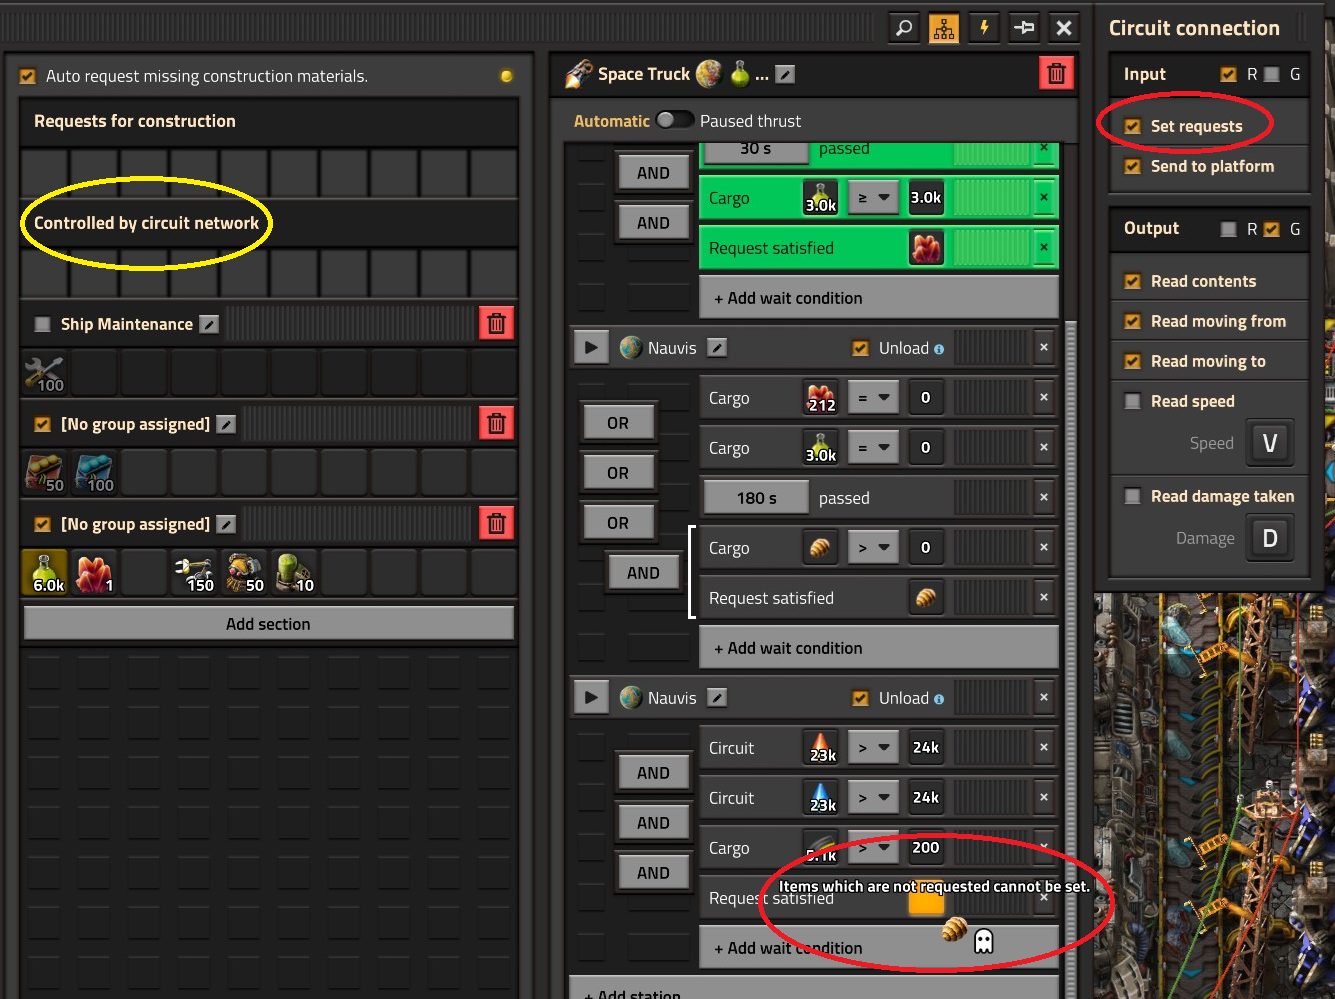Image resolution: width=1335 pixels, height=999 pixels.
Task: Switch the Automatic / Paused thrust toggle
Action: (675, 120)
